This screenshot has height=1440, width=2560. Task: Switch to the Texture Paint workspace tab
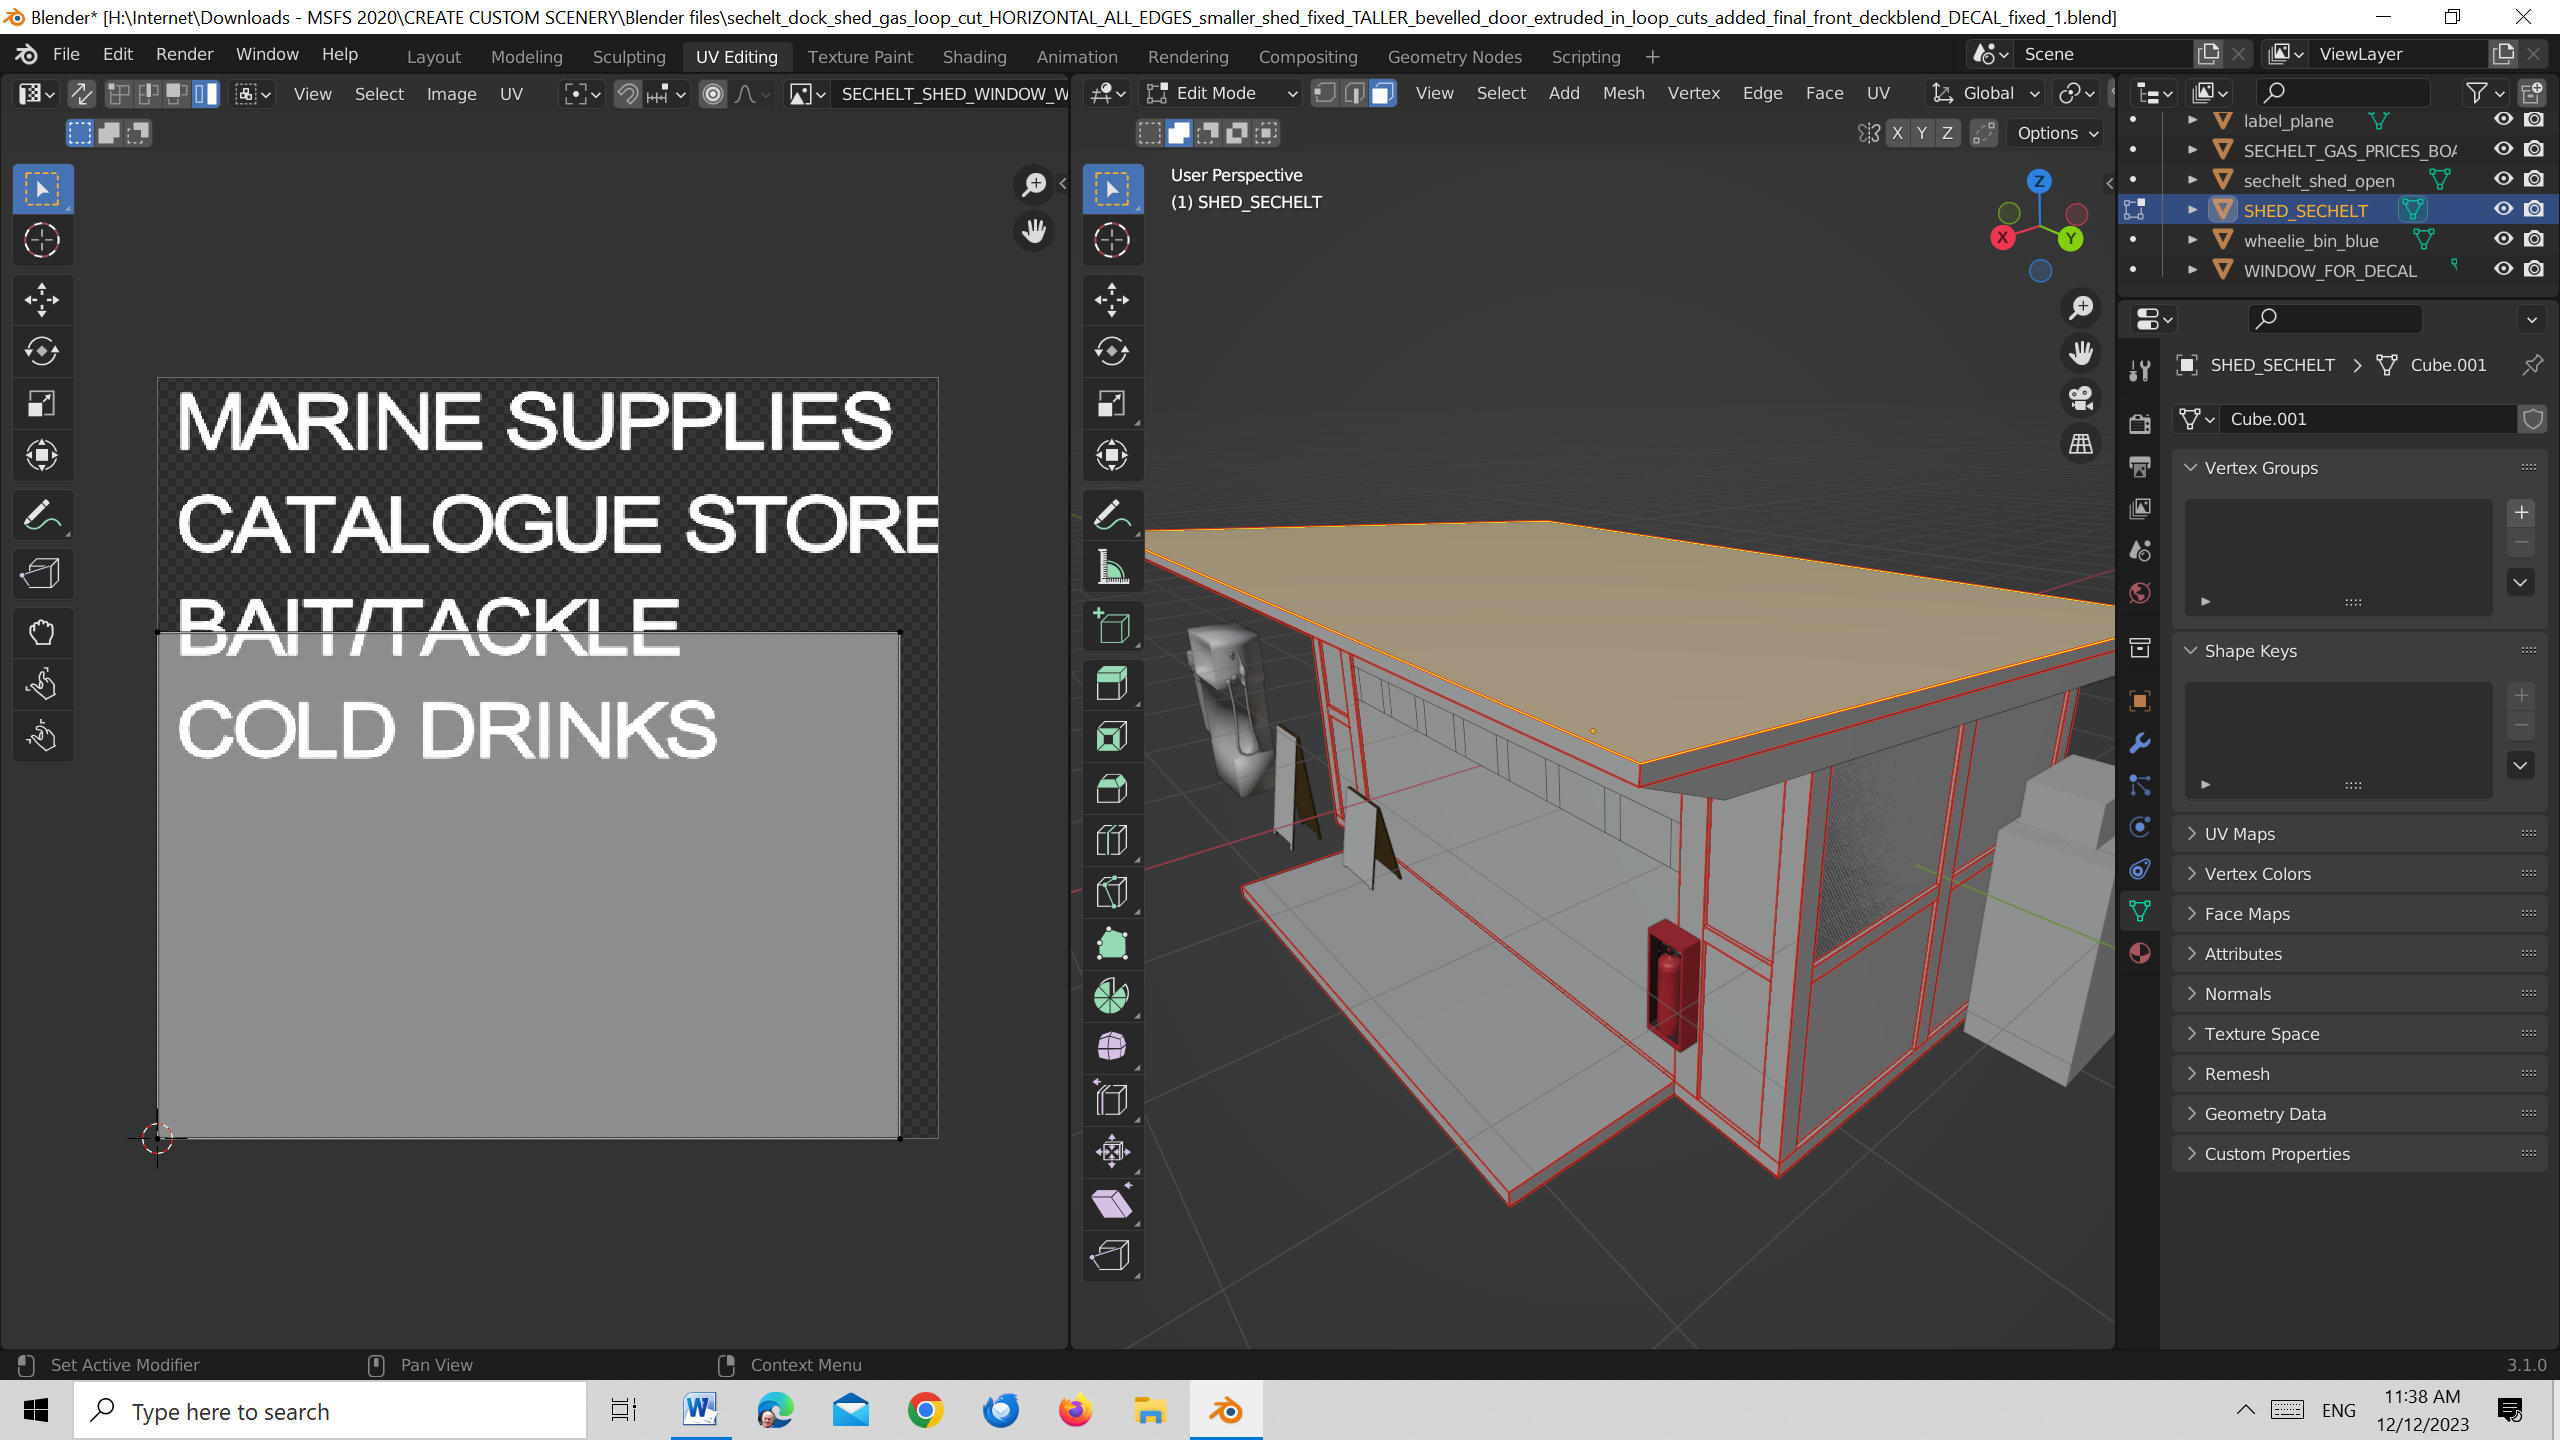point(860,56)
